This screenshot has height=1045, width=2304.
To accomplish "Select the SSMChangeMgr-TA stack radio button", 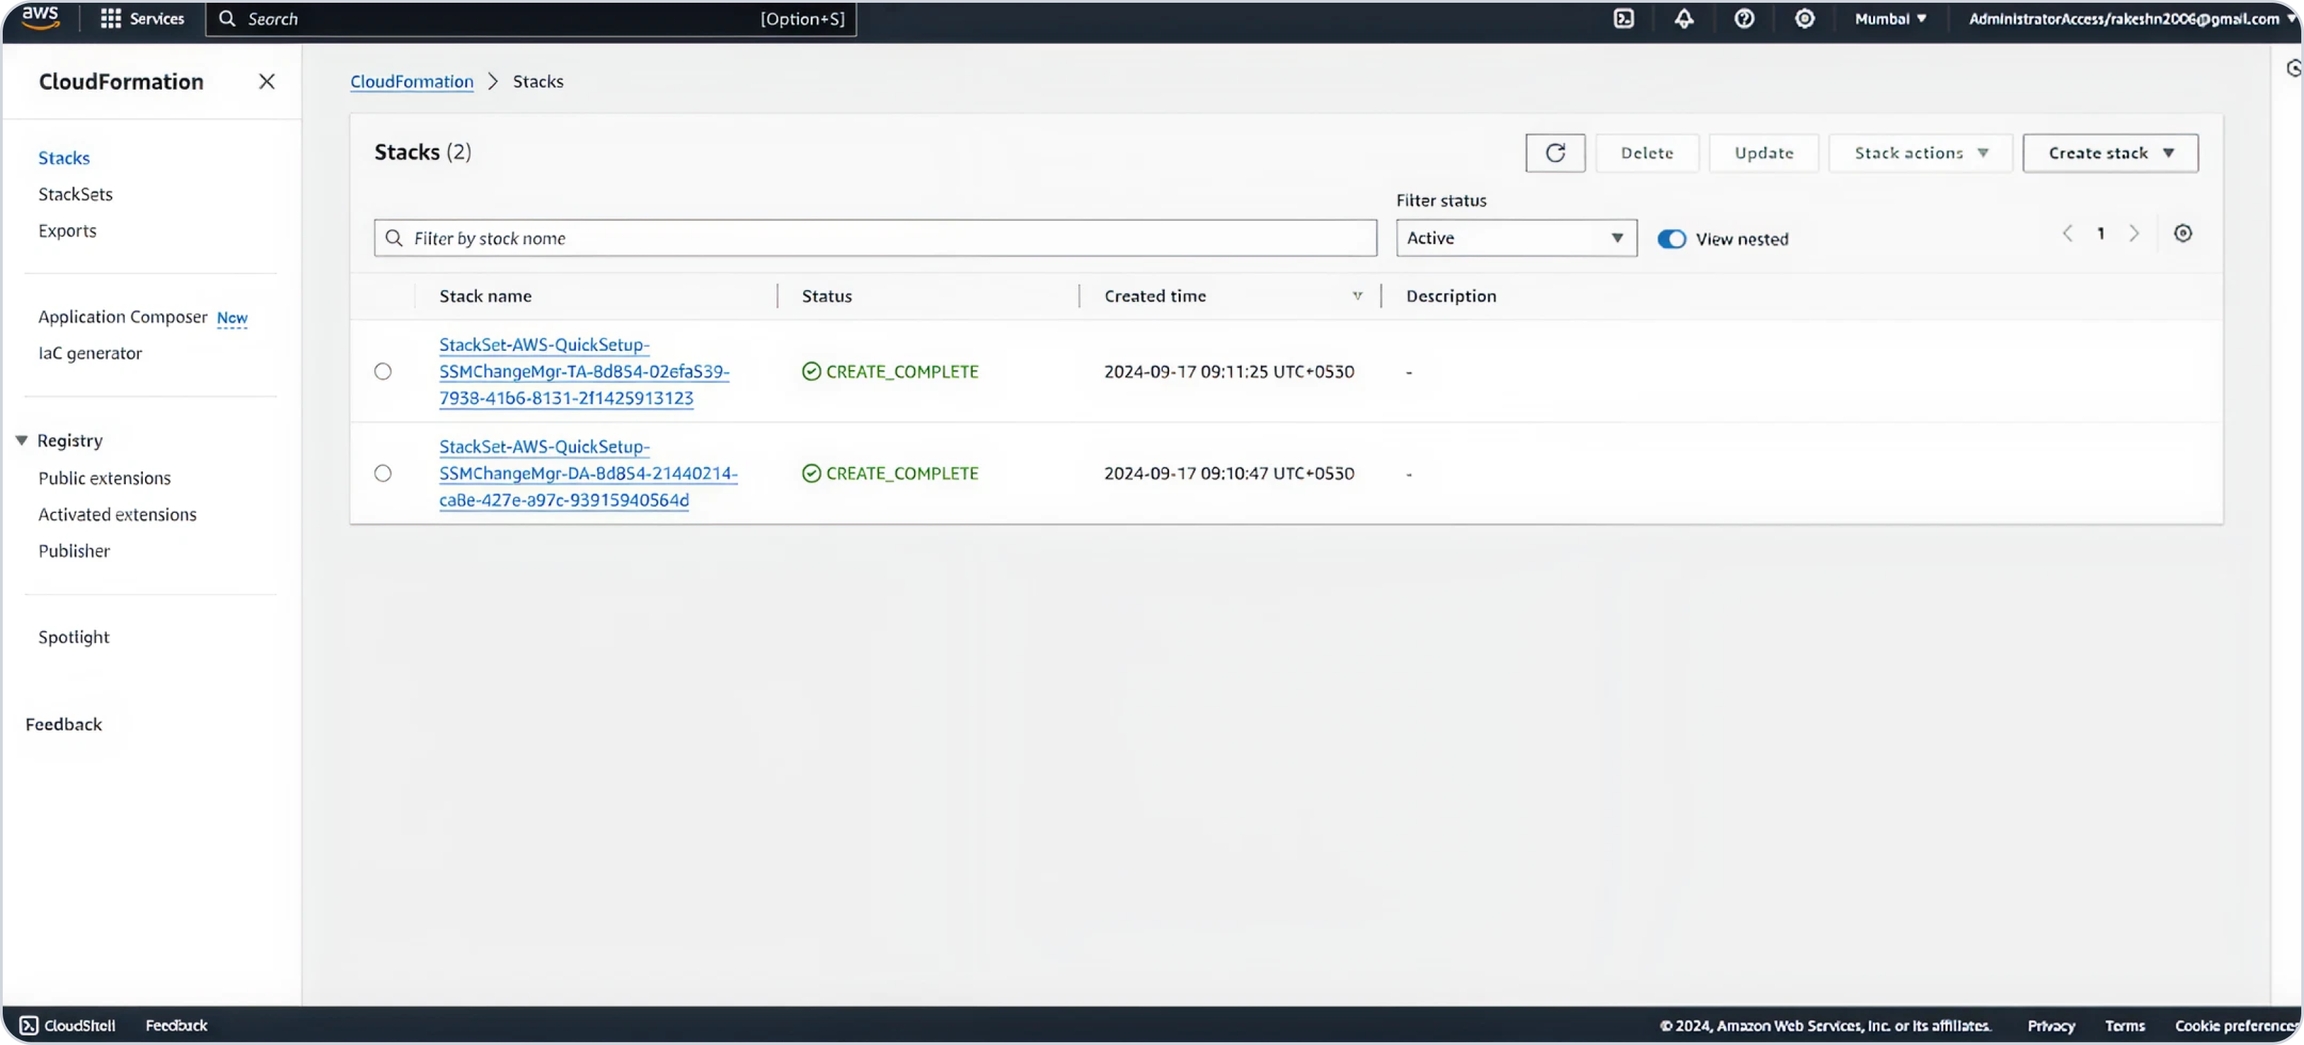I will 383,372.
